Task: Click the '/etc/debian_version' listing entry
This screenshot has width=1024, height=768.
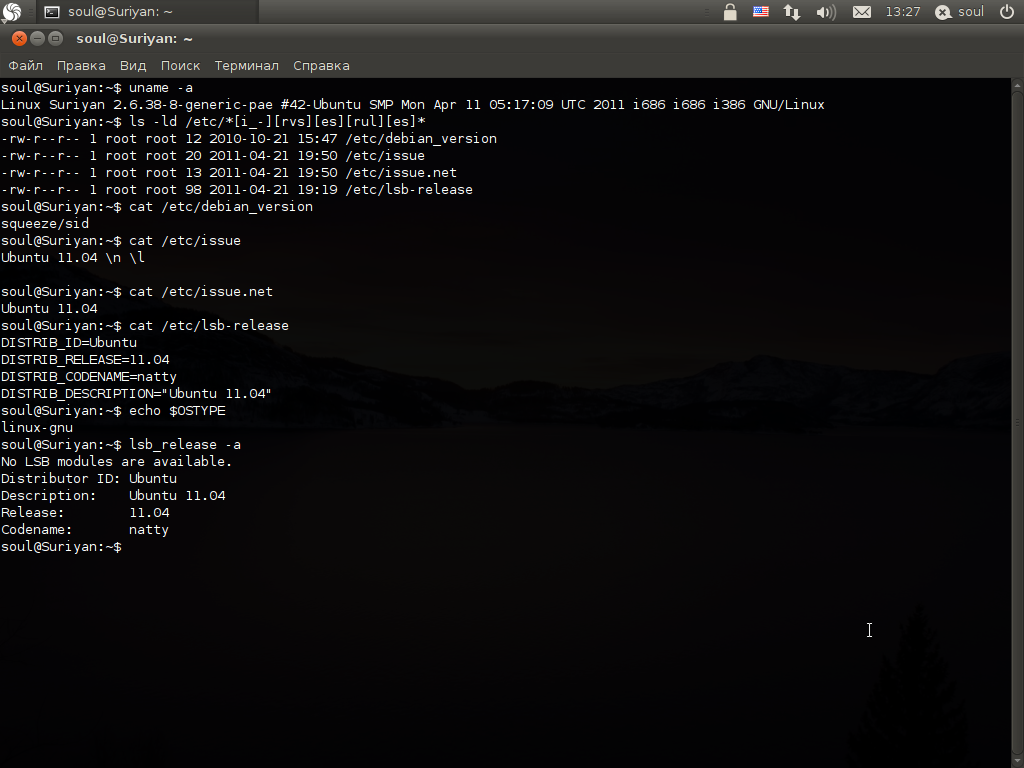Action: click(421, 138)
